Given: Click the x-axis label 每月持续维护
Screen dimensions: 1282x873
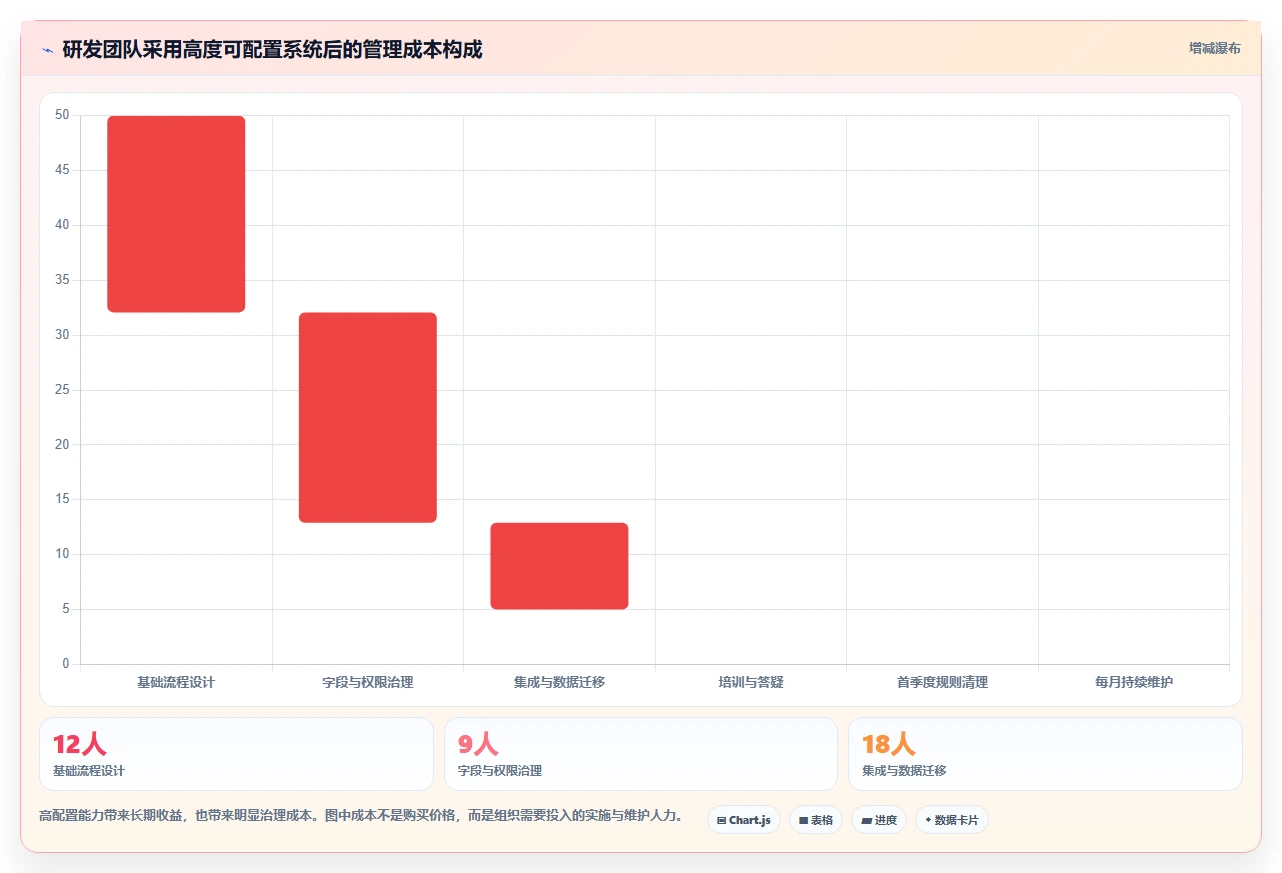Looking at the screenshot, I should click(x=1134, y=682).
